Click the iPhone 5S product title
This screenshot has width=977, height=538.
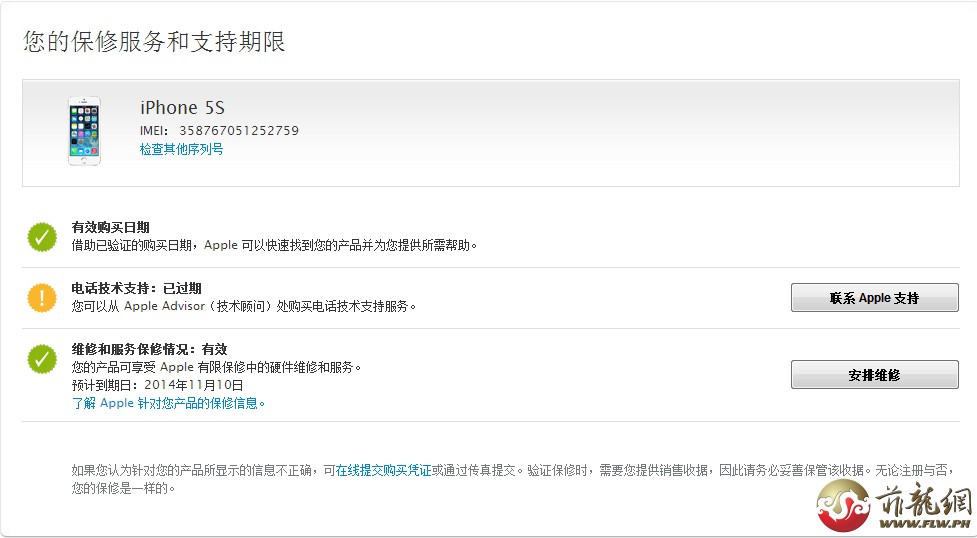182,107
